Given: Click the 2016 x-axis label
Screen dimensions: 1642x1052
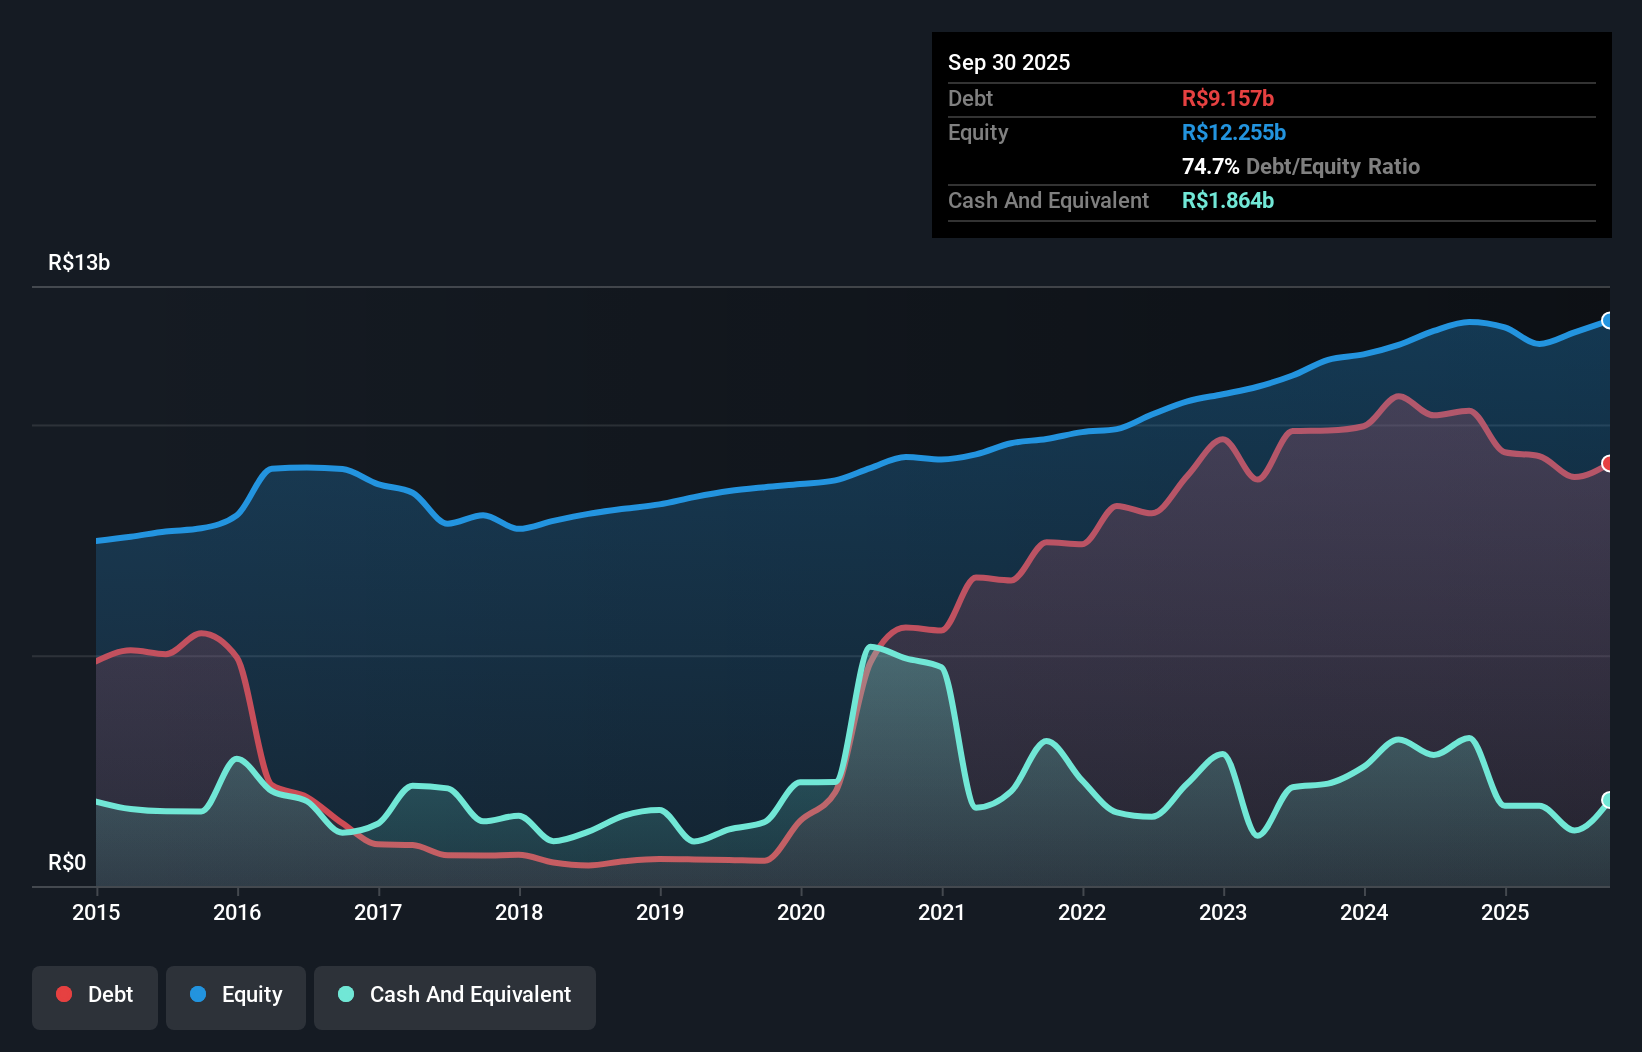Looking at the screenshot, I should point(237,912).
